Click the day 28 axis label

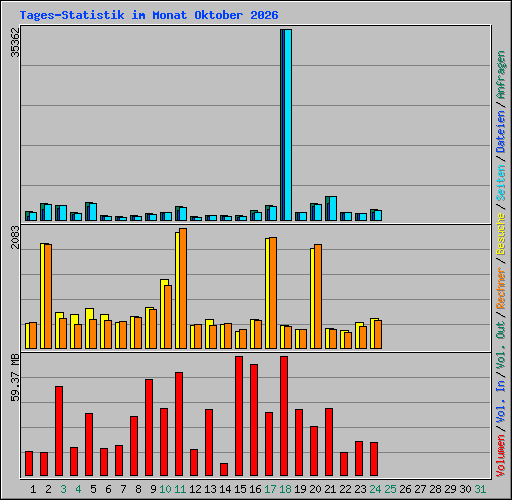[435, 489]
